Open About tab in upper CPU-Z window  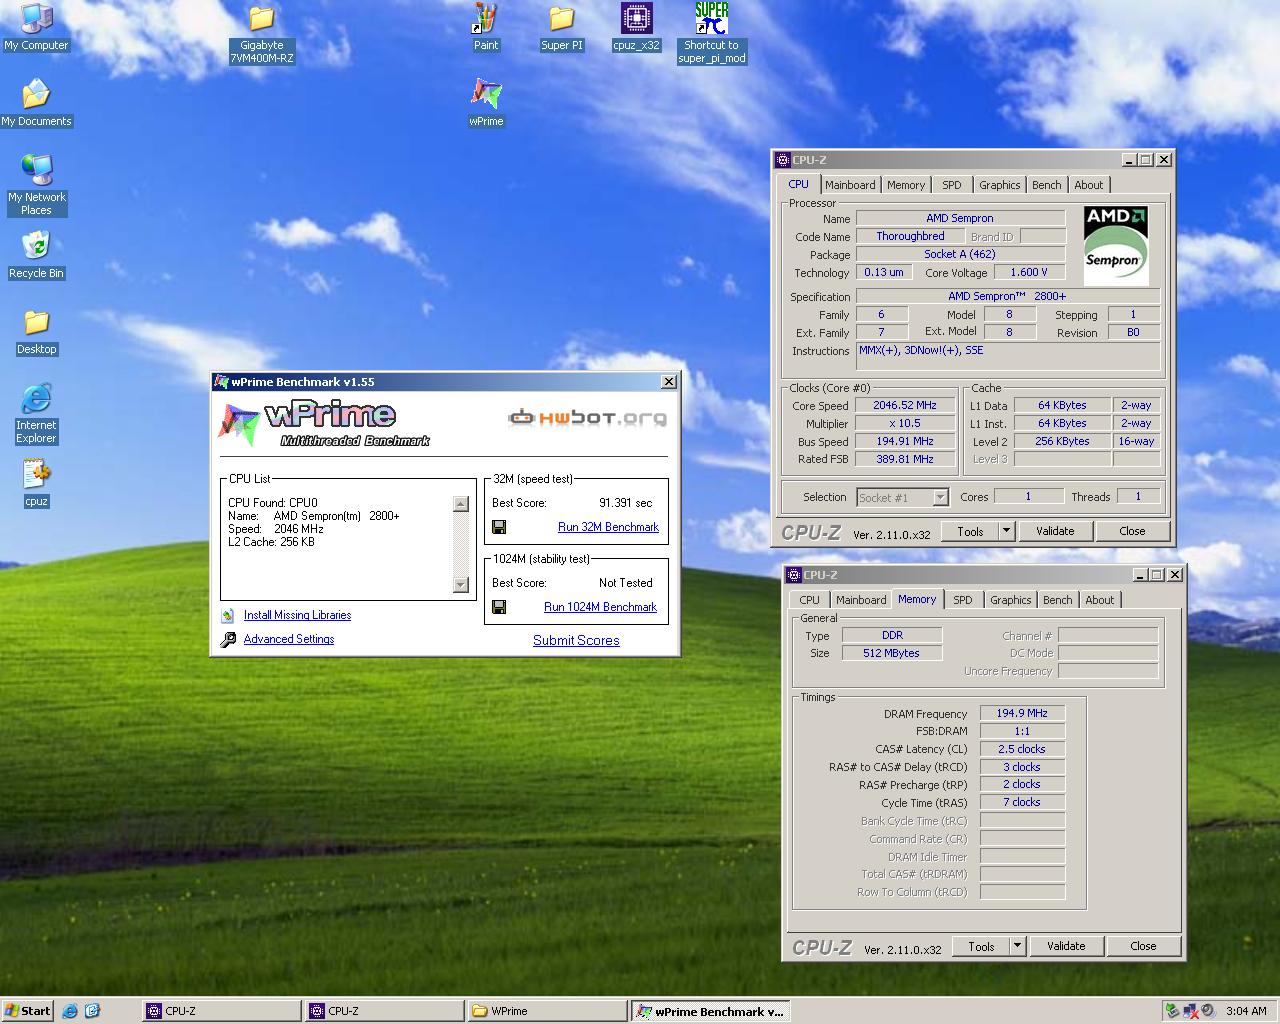(1089, 185)
